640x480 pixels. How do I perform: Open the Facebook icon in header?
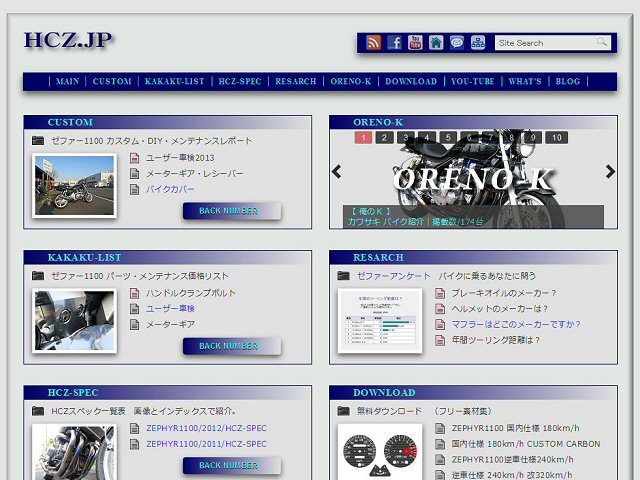[394, 42]
